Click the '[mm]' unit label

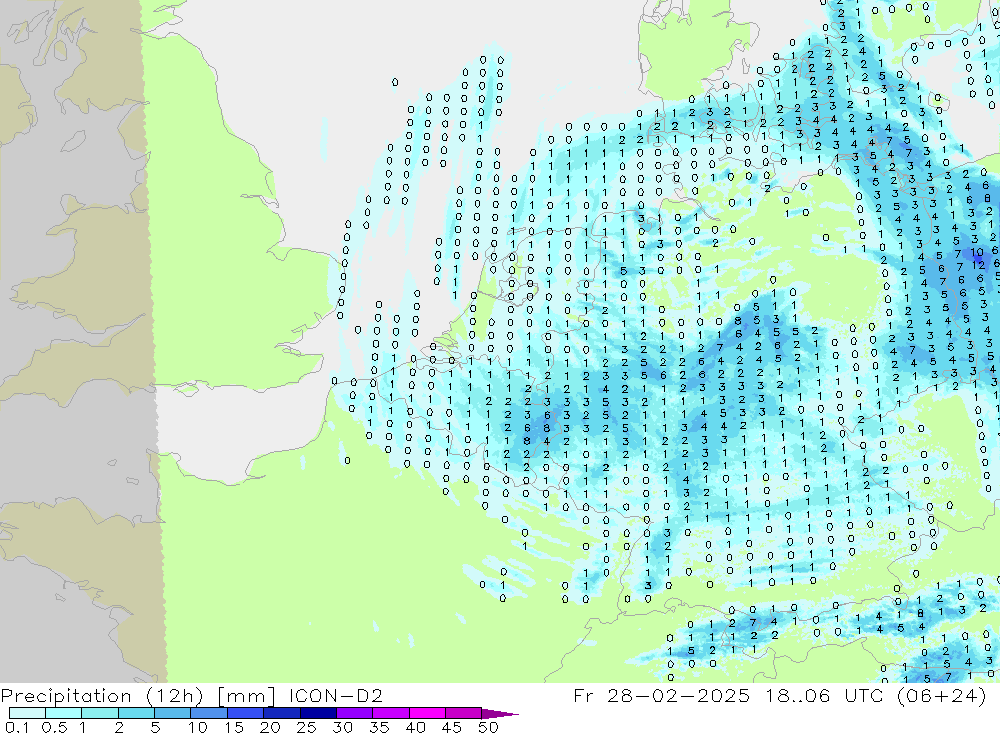(247, 695)
